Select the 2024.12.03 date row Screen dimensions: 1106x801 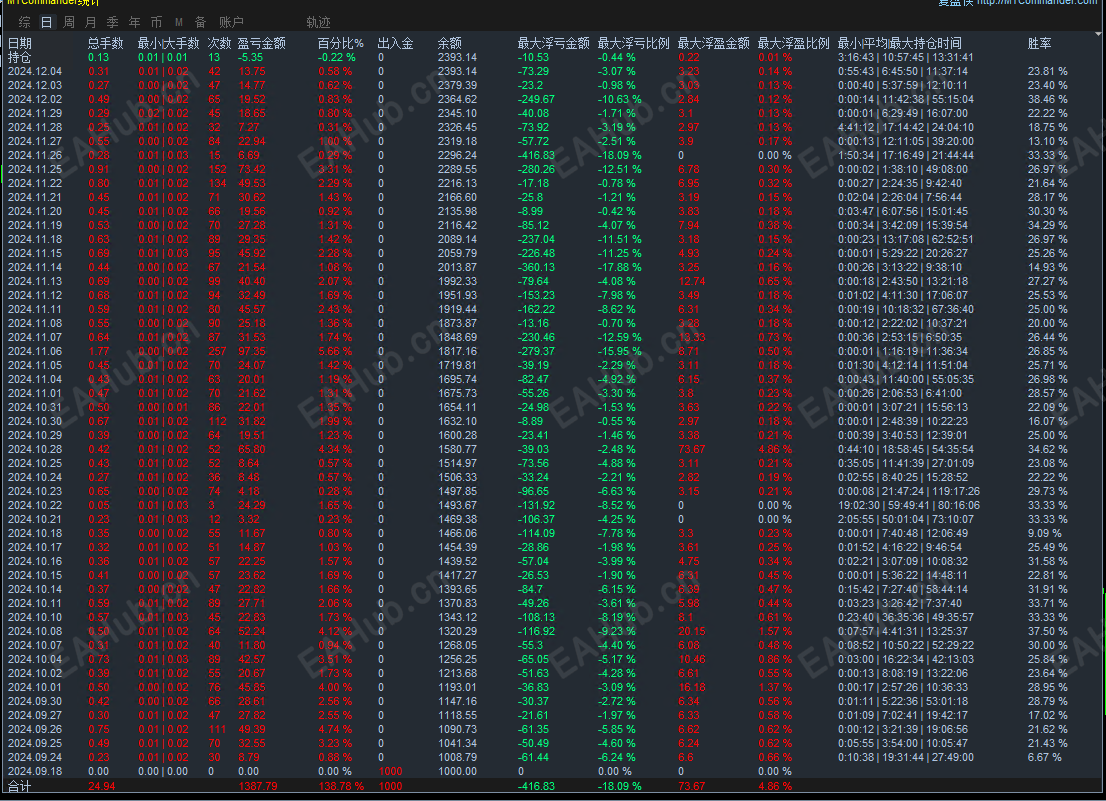(x=35, y=85)
